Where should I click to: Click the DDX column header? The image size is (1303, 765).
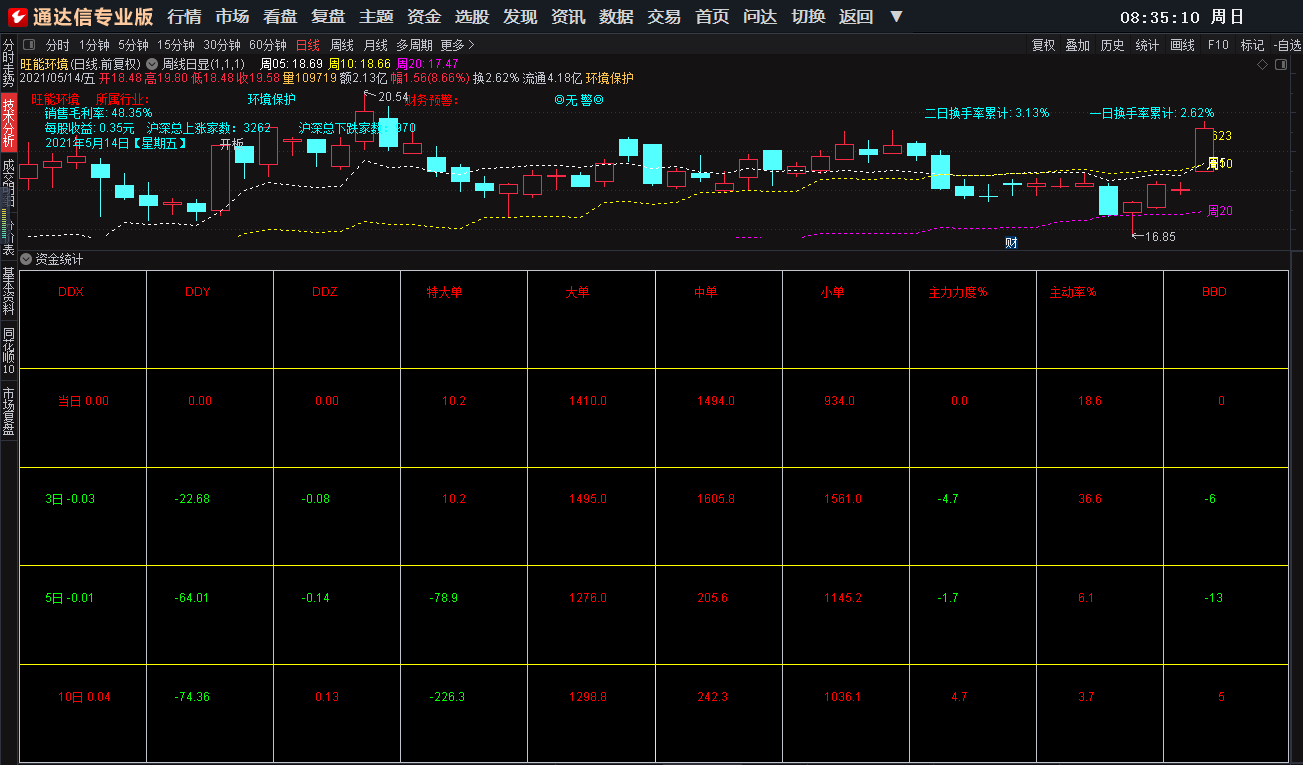coord(70,292)
